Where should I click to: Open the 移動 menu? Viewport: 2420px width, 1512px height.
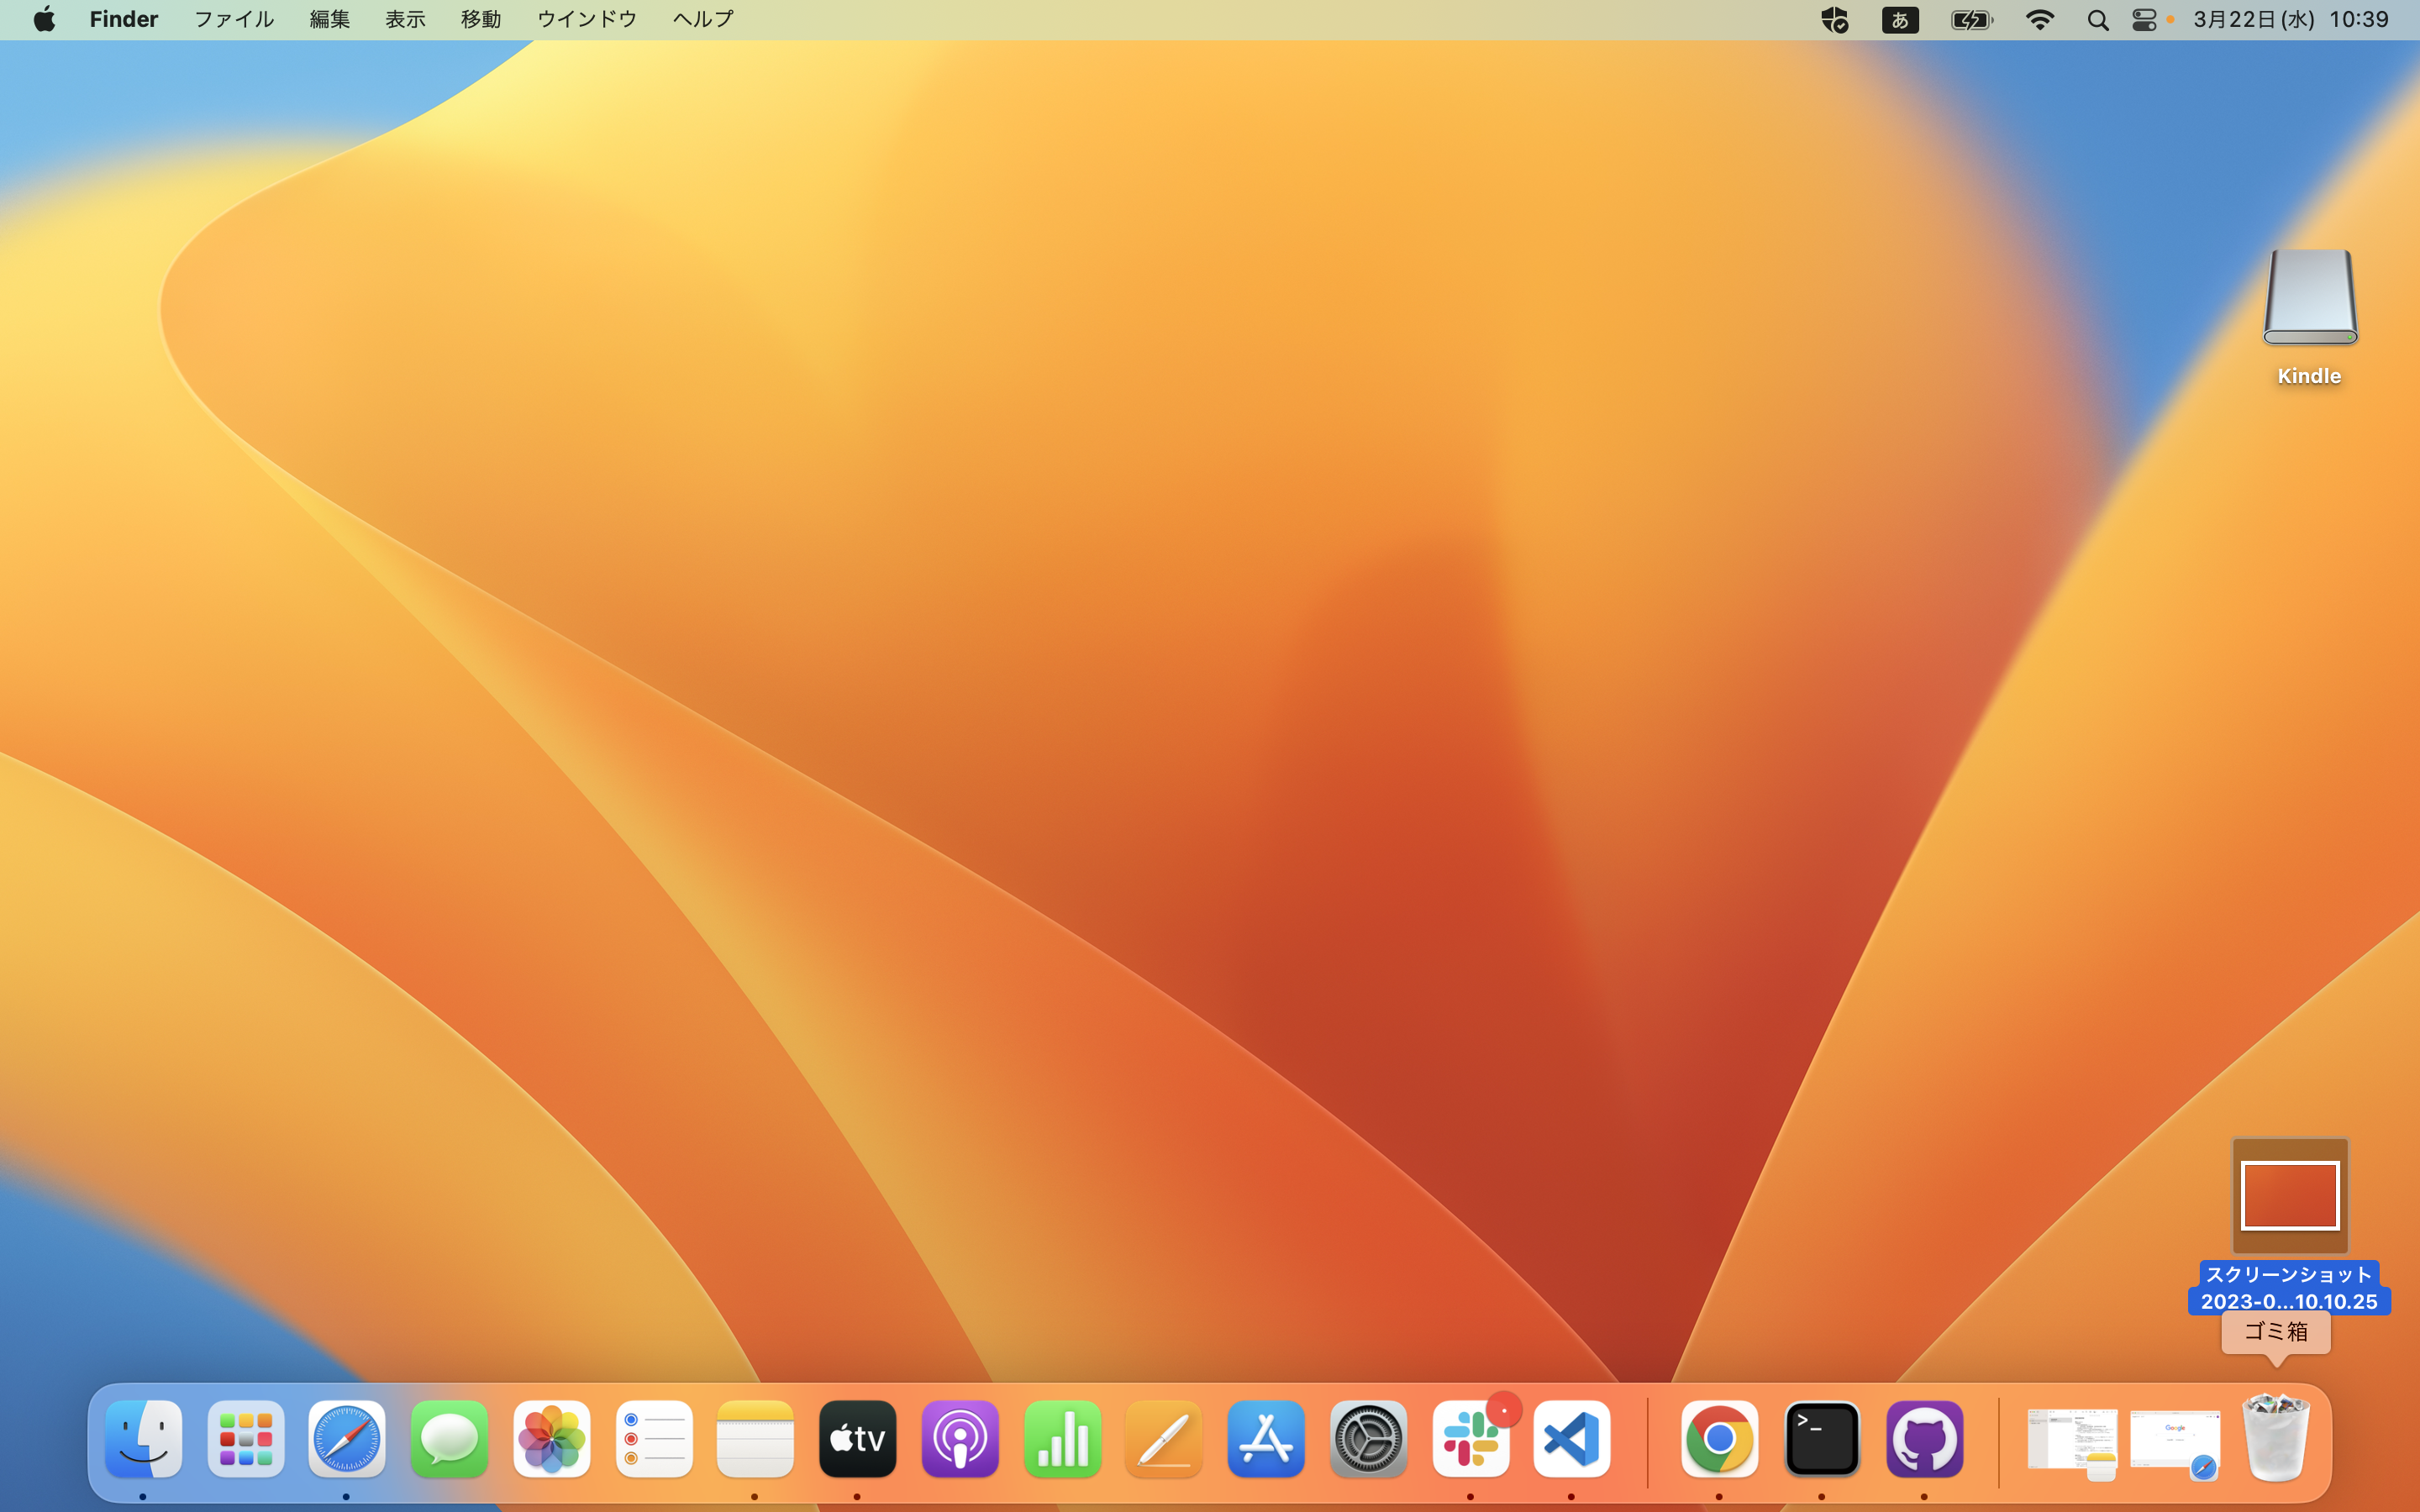pos(481,19)
